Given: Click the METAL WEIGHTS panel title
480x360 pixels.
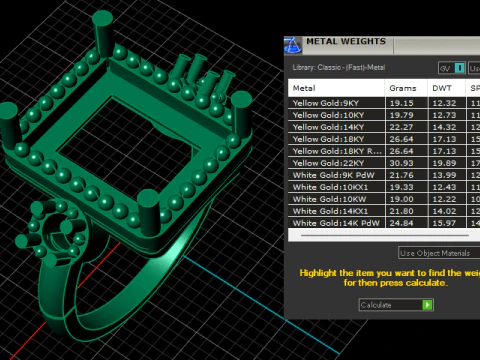Looking at the screenshot, I should (346, 41).
